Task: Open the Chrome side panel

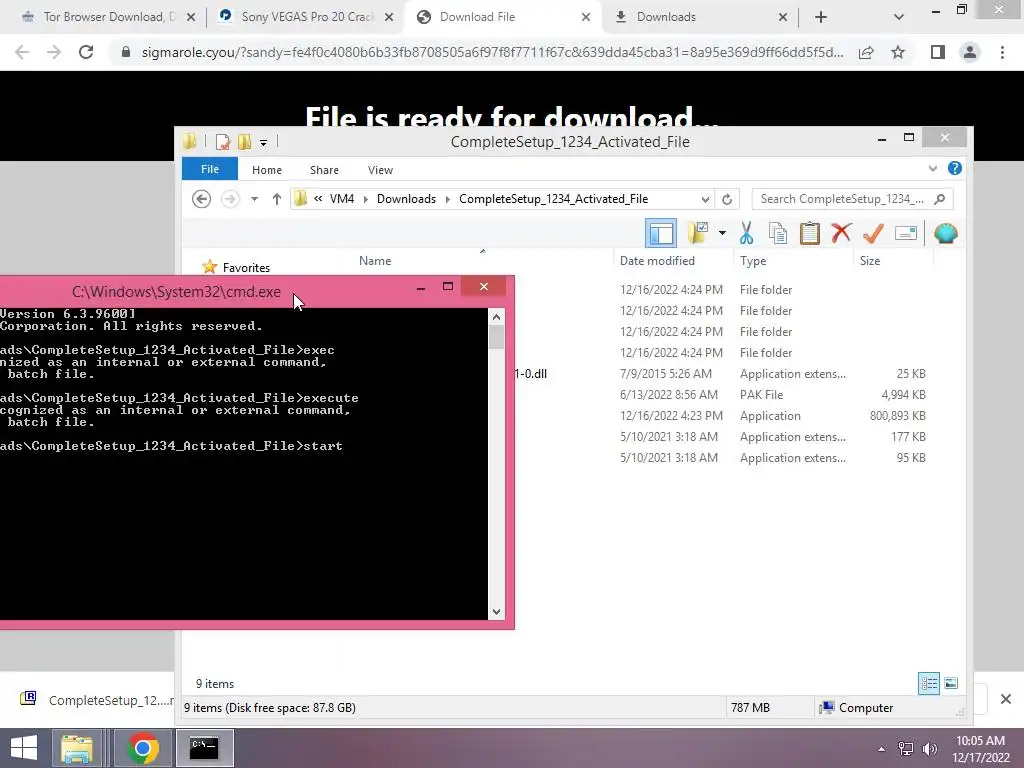Action: click(x=938, y=52)
